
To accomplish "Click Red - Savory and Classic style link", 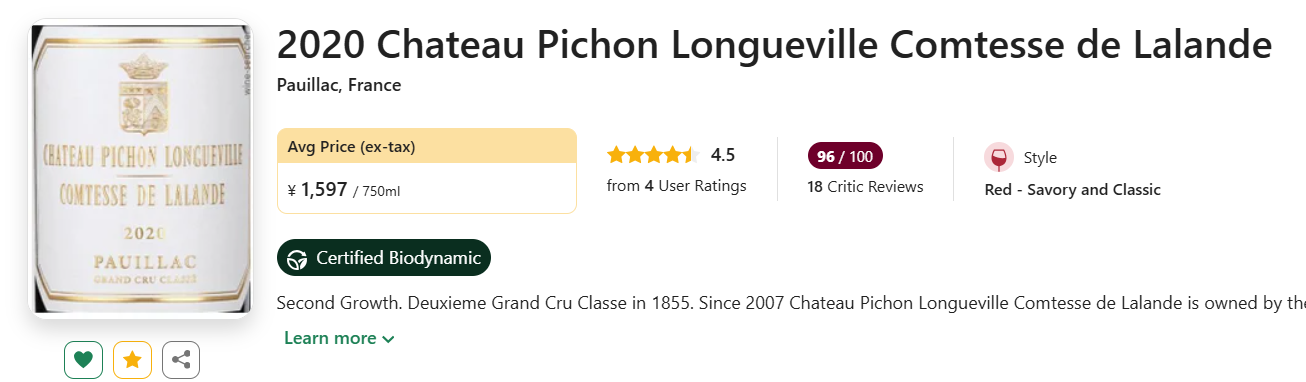I will tap(1073, 189).
